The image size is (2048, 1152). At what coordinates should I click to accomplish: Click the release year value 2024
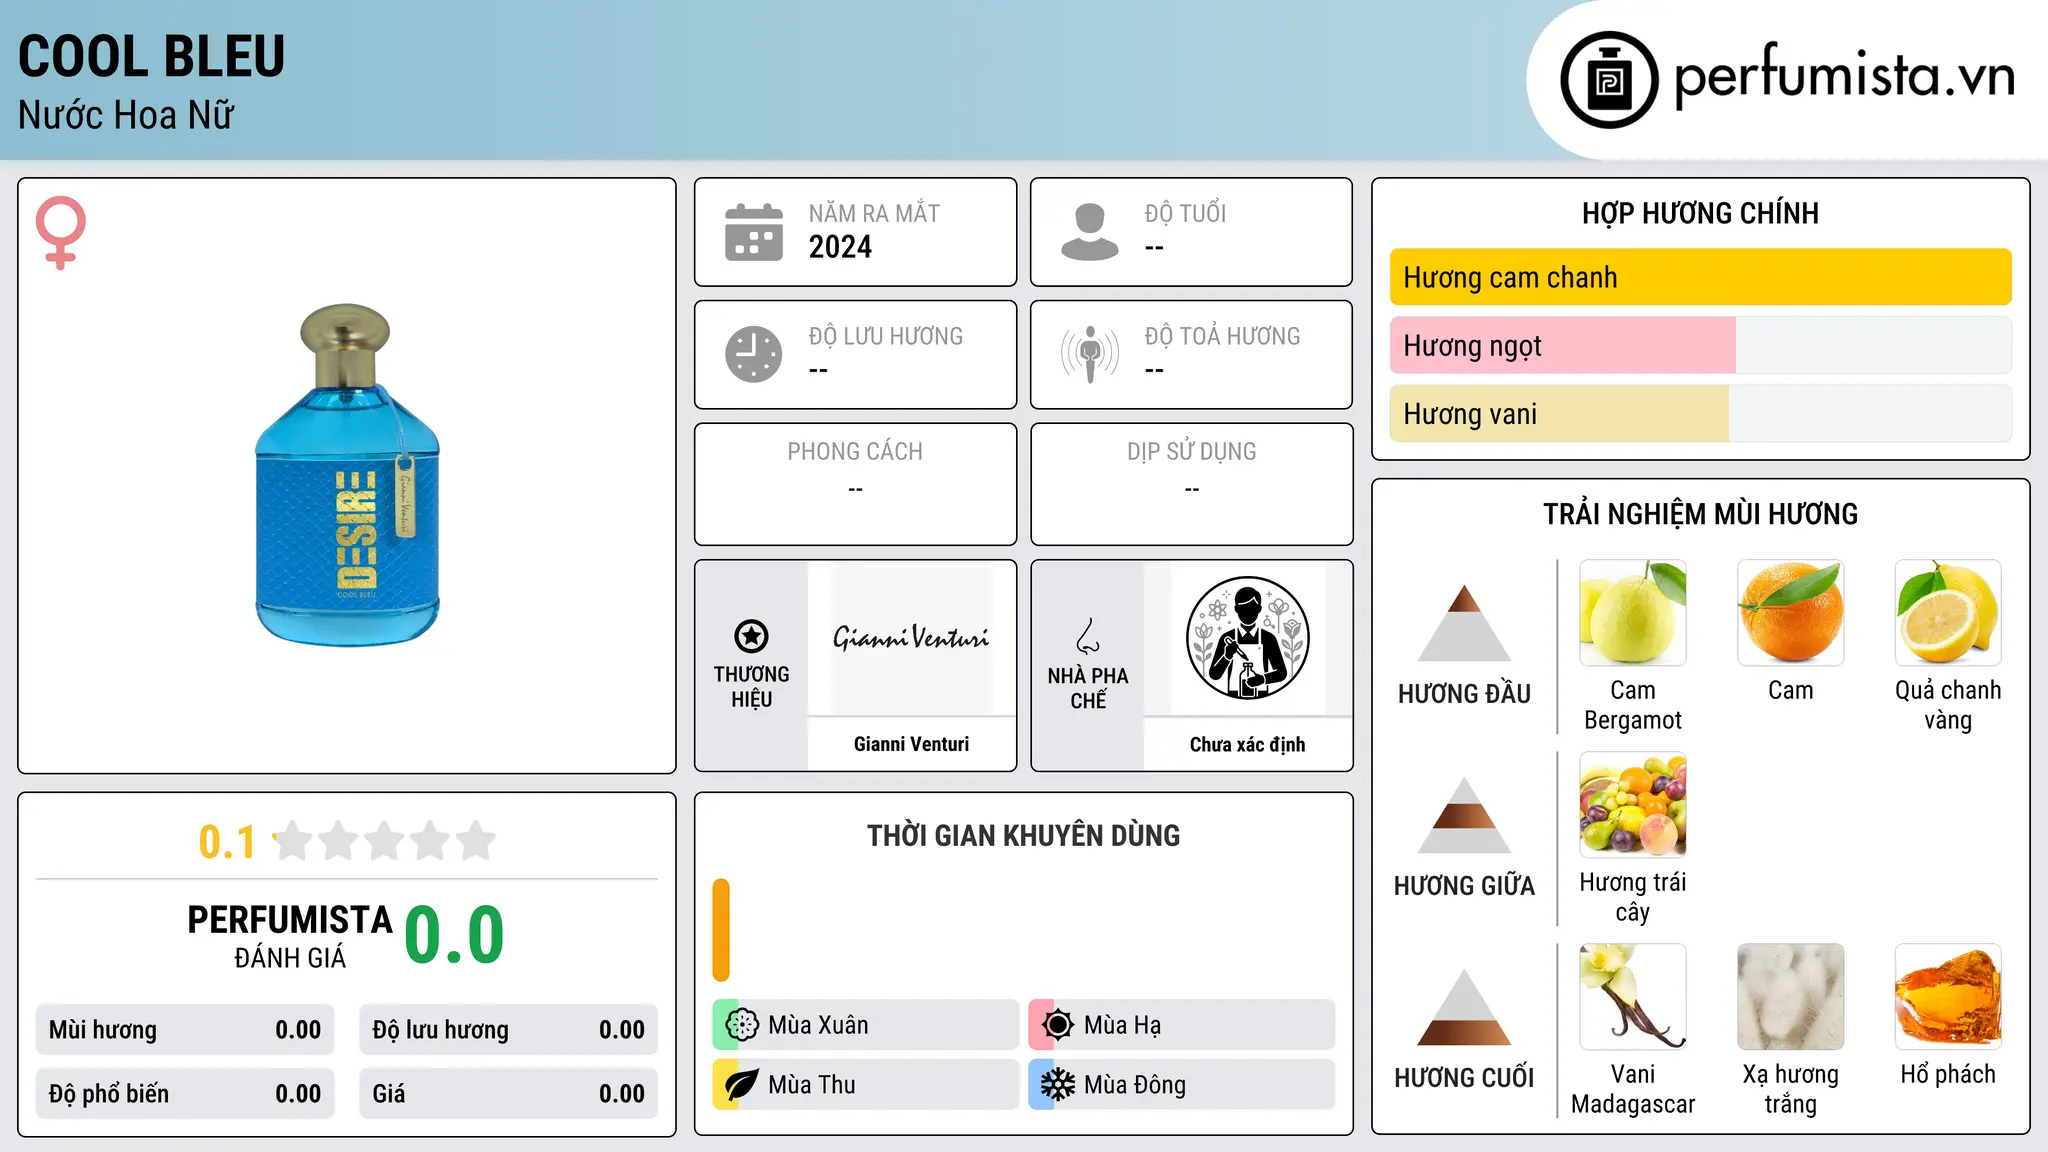(x=840, y=247)
